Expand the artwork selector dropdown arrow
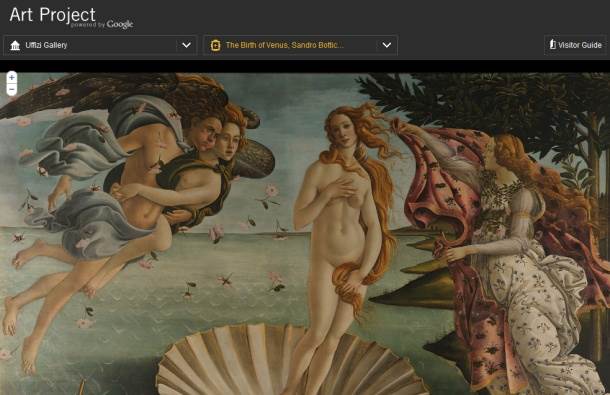This screenshot has height=395, width=610. coord(387,45)
